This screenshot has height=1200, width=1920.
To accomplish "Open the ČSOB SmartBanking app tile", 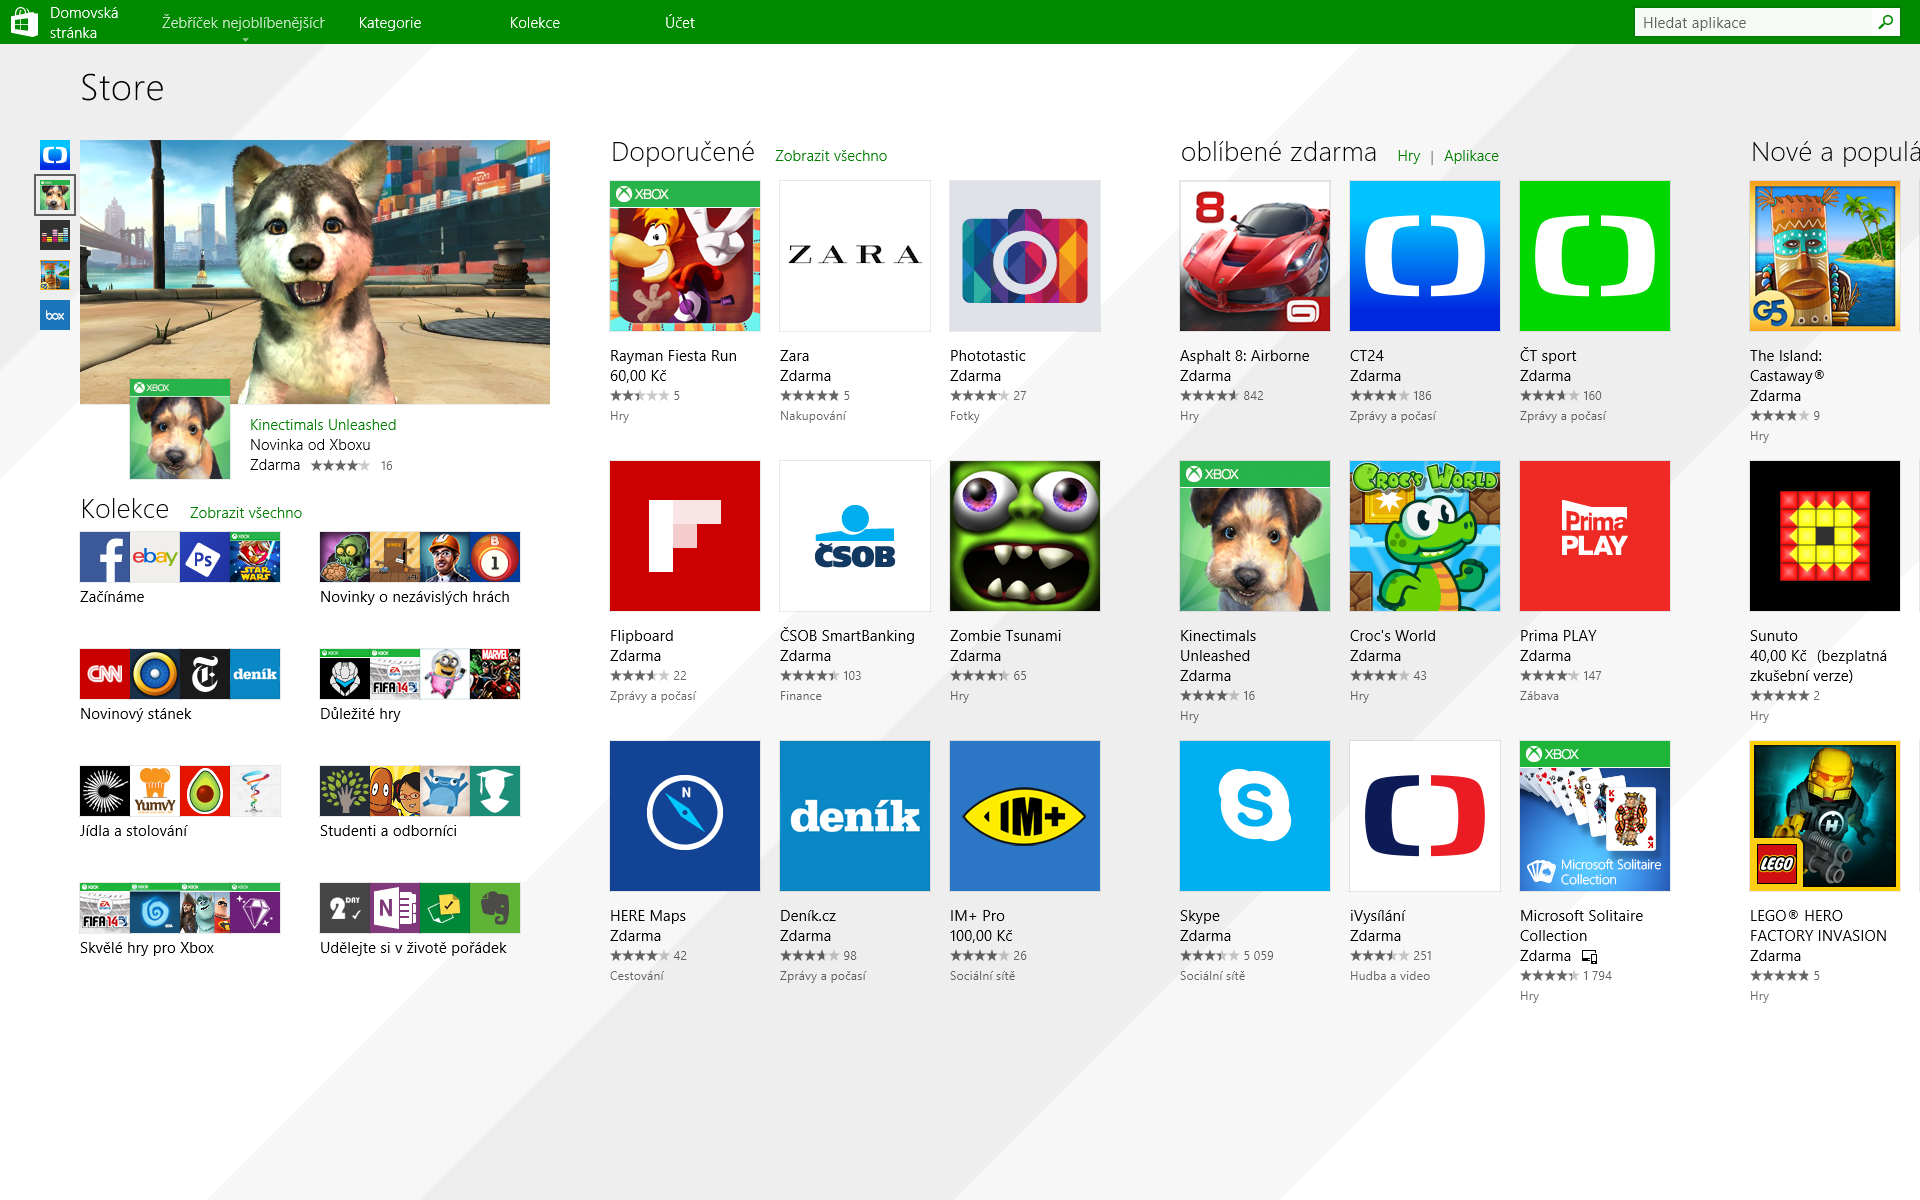I will tap(855, 536).
